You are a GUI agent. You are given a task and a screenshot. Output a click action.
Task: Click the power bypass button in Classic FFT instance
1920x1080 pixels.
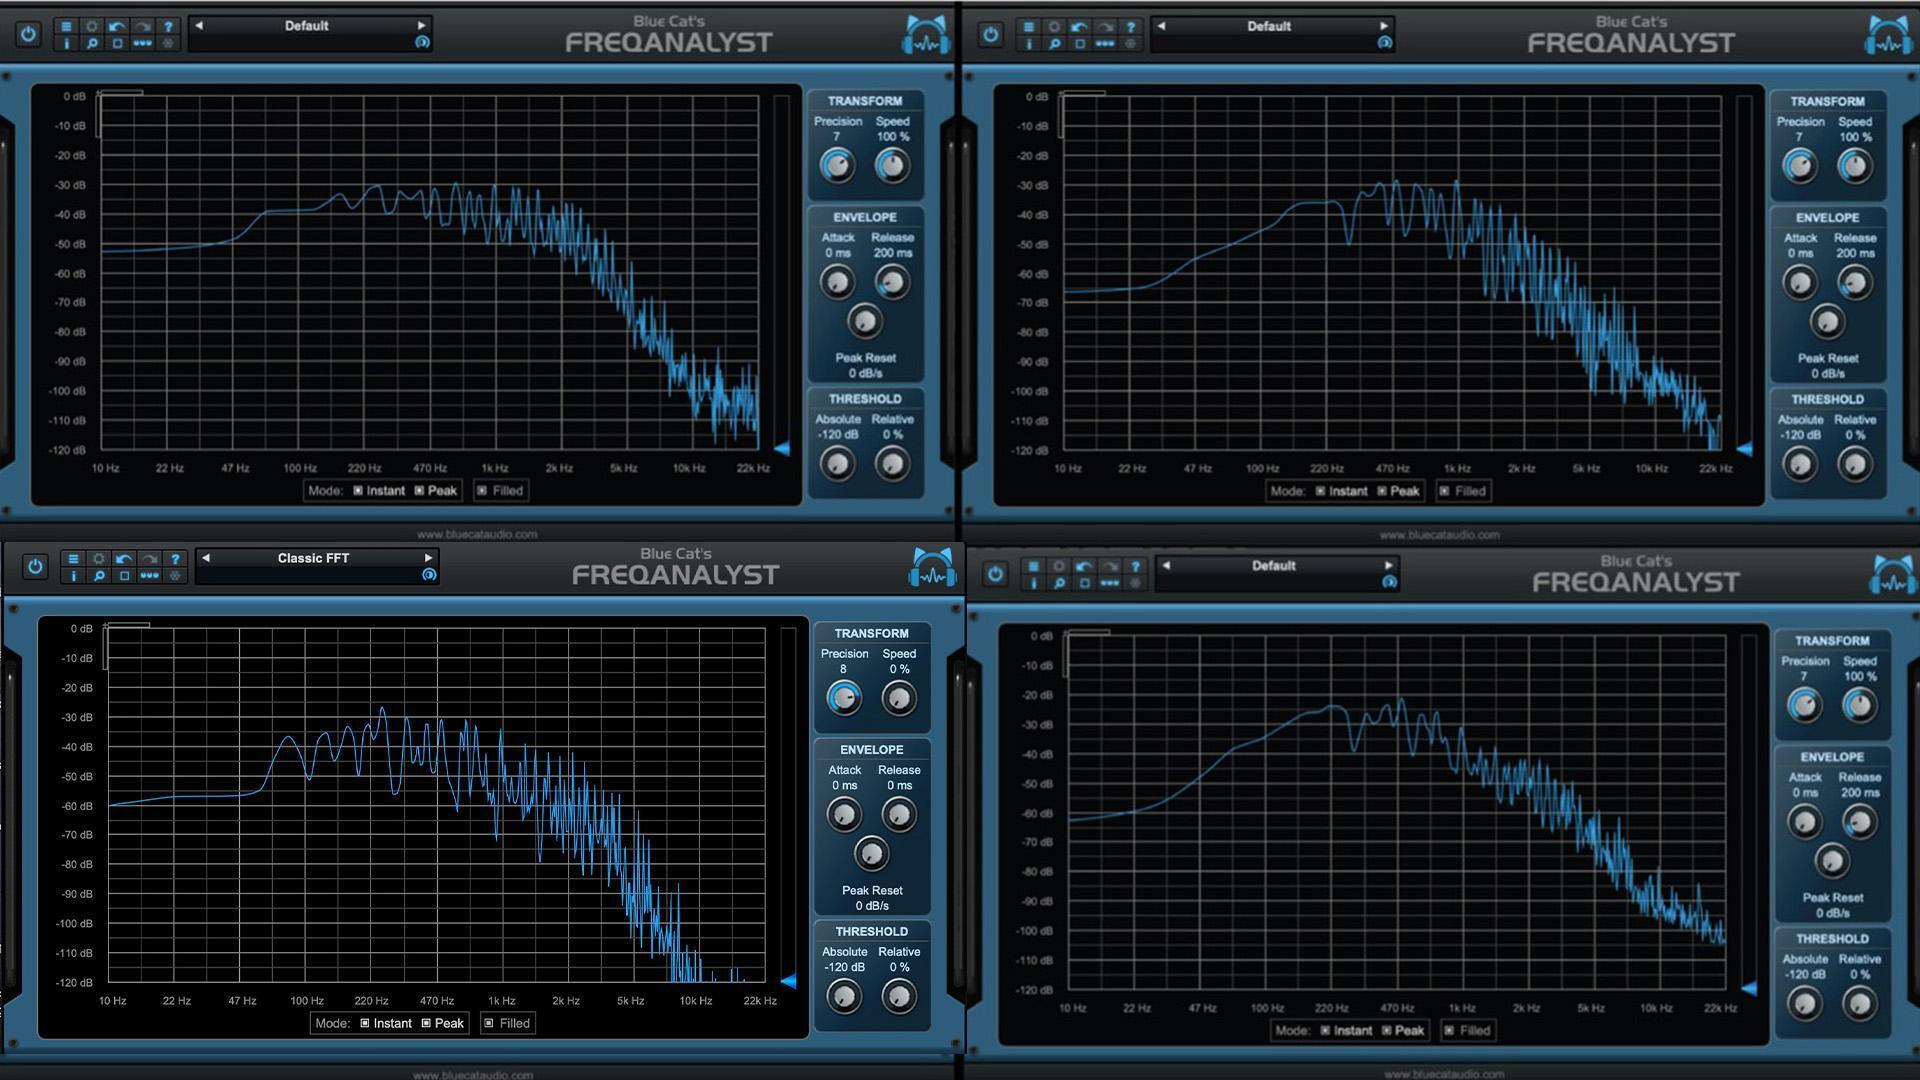(x=35, y=567)
